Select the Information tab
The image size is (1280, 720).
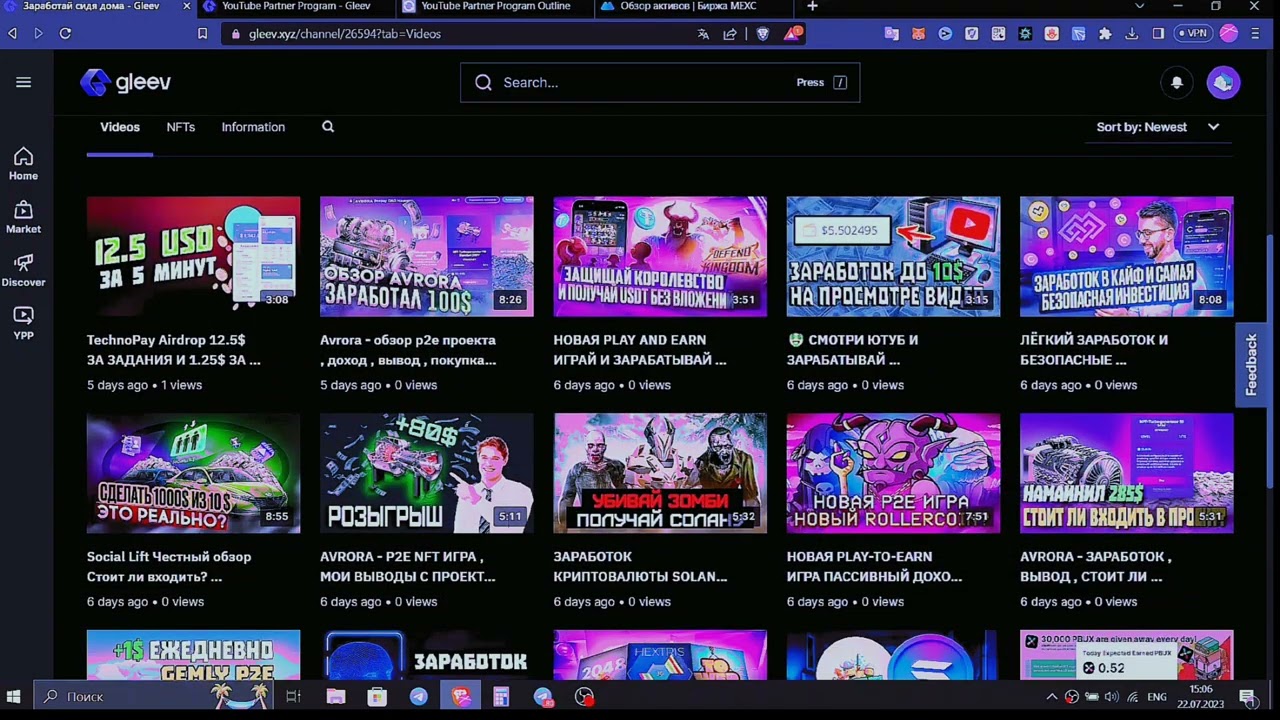[253, 127]
